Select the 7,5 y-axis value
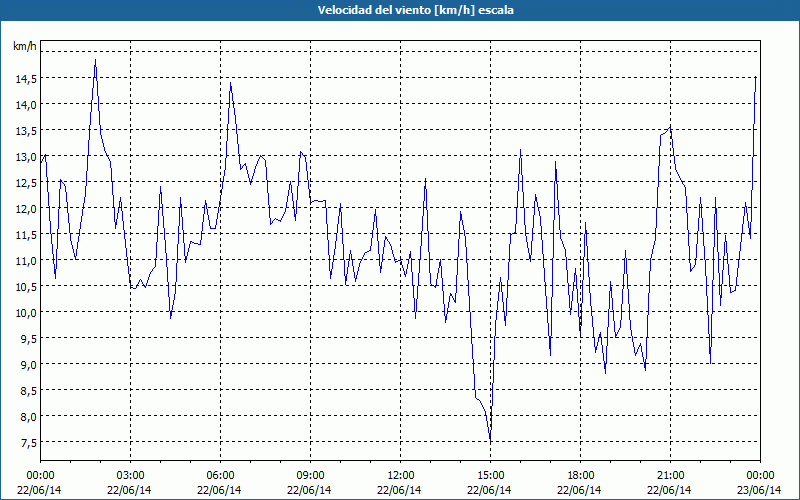 (x=28, y=443)
